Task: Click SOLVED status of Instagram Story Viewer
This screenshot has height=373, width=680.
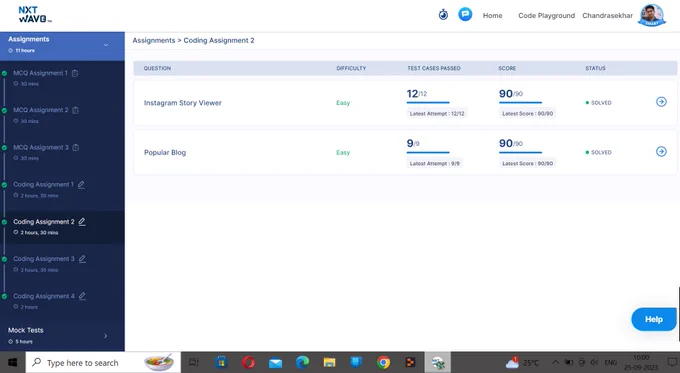Action: (598, 103)
